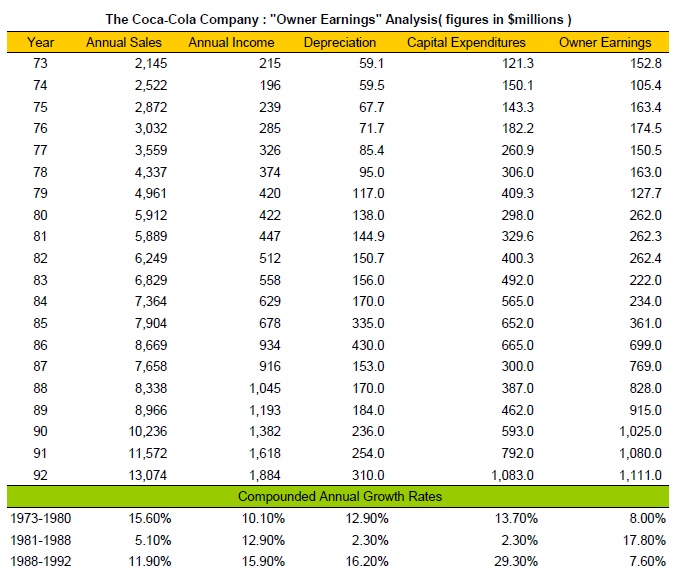Viewport: 677px width, 583px height.
Task: Select capital expenditures value 121.3
Action: [x=518, y=63]
